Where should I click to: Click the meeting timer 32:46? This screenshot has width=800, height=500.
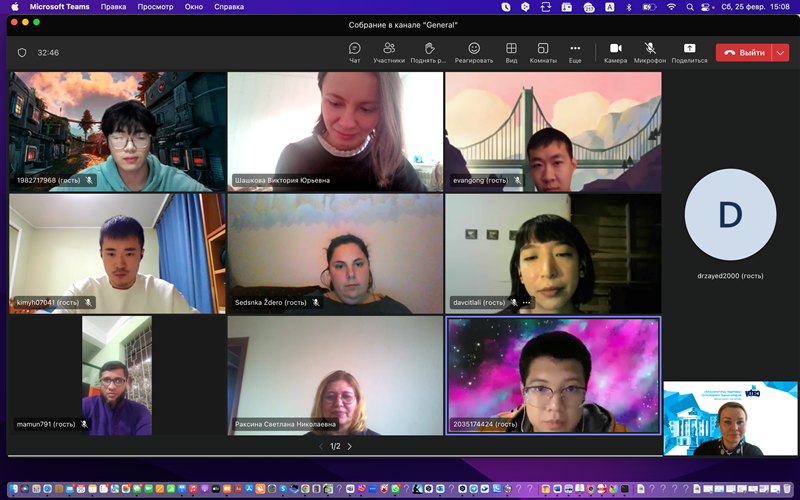(48, 53)
